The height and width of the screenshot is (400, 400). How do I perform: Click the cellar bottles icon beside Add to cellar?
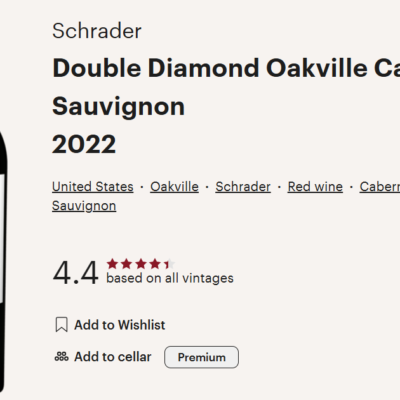(x=61, y=357)
